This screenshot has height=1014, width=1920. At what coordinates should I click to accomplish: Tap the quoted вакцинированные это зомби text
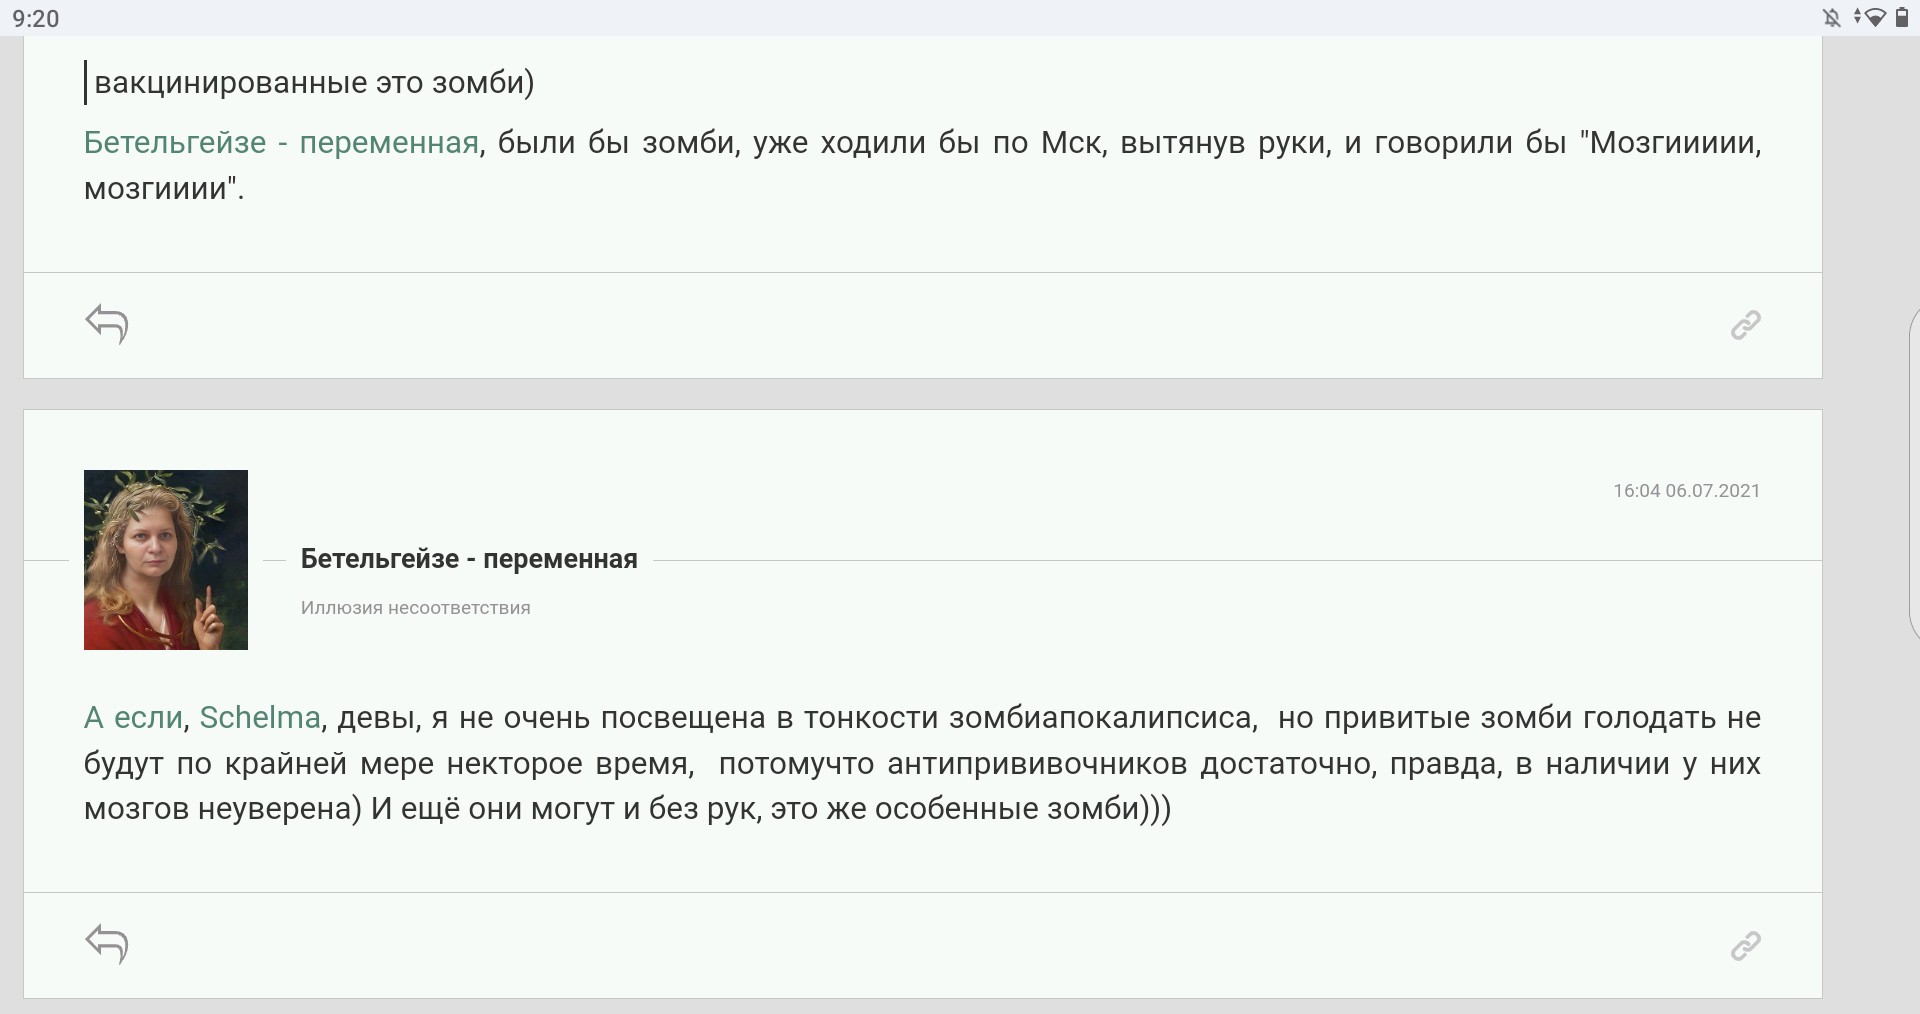314,82
